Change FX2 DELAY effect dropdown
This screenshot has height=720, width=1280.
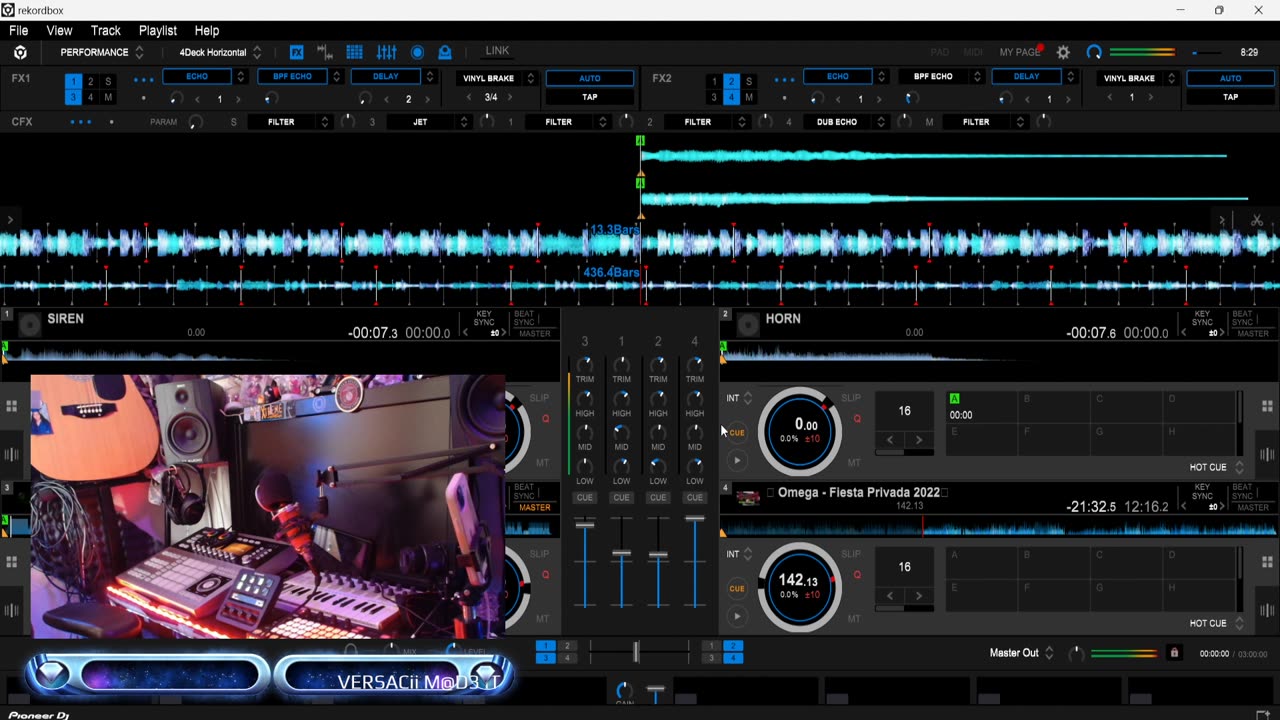tap(1071, 77)
